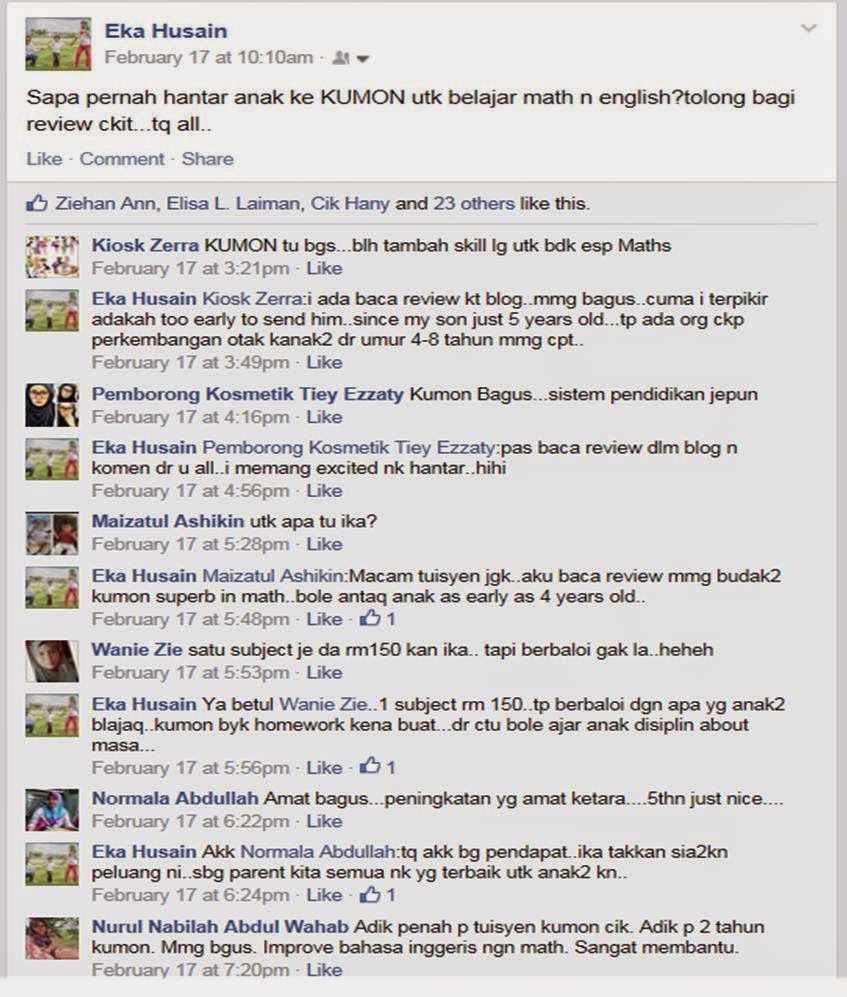847x997 pixels.
Task: Click Comment under the post
Action: pos(121,159)
